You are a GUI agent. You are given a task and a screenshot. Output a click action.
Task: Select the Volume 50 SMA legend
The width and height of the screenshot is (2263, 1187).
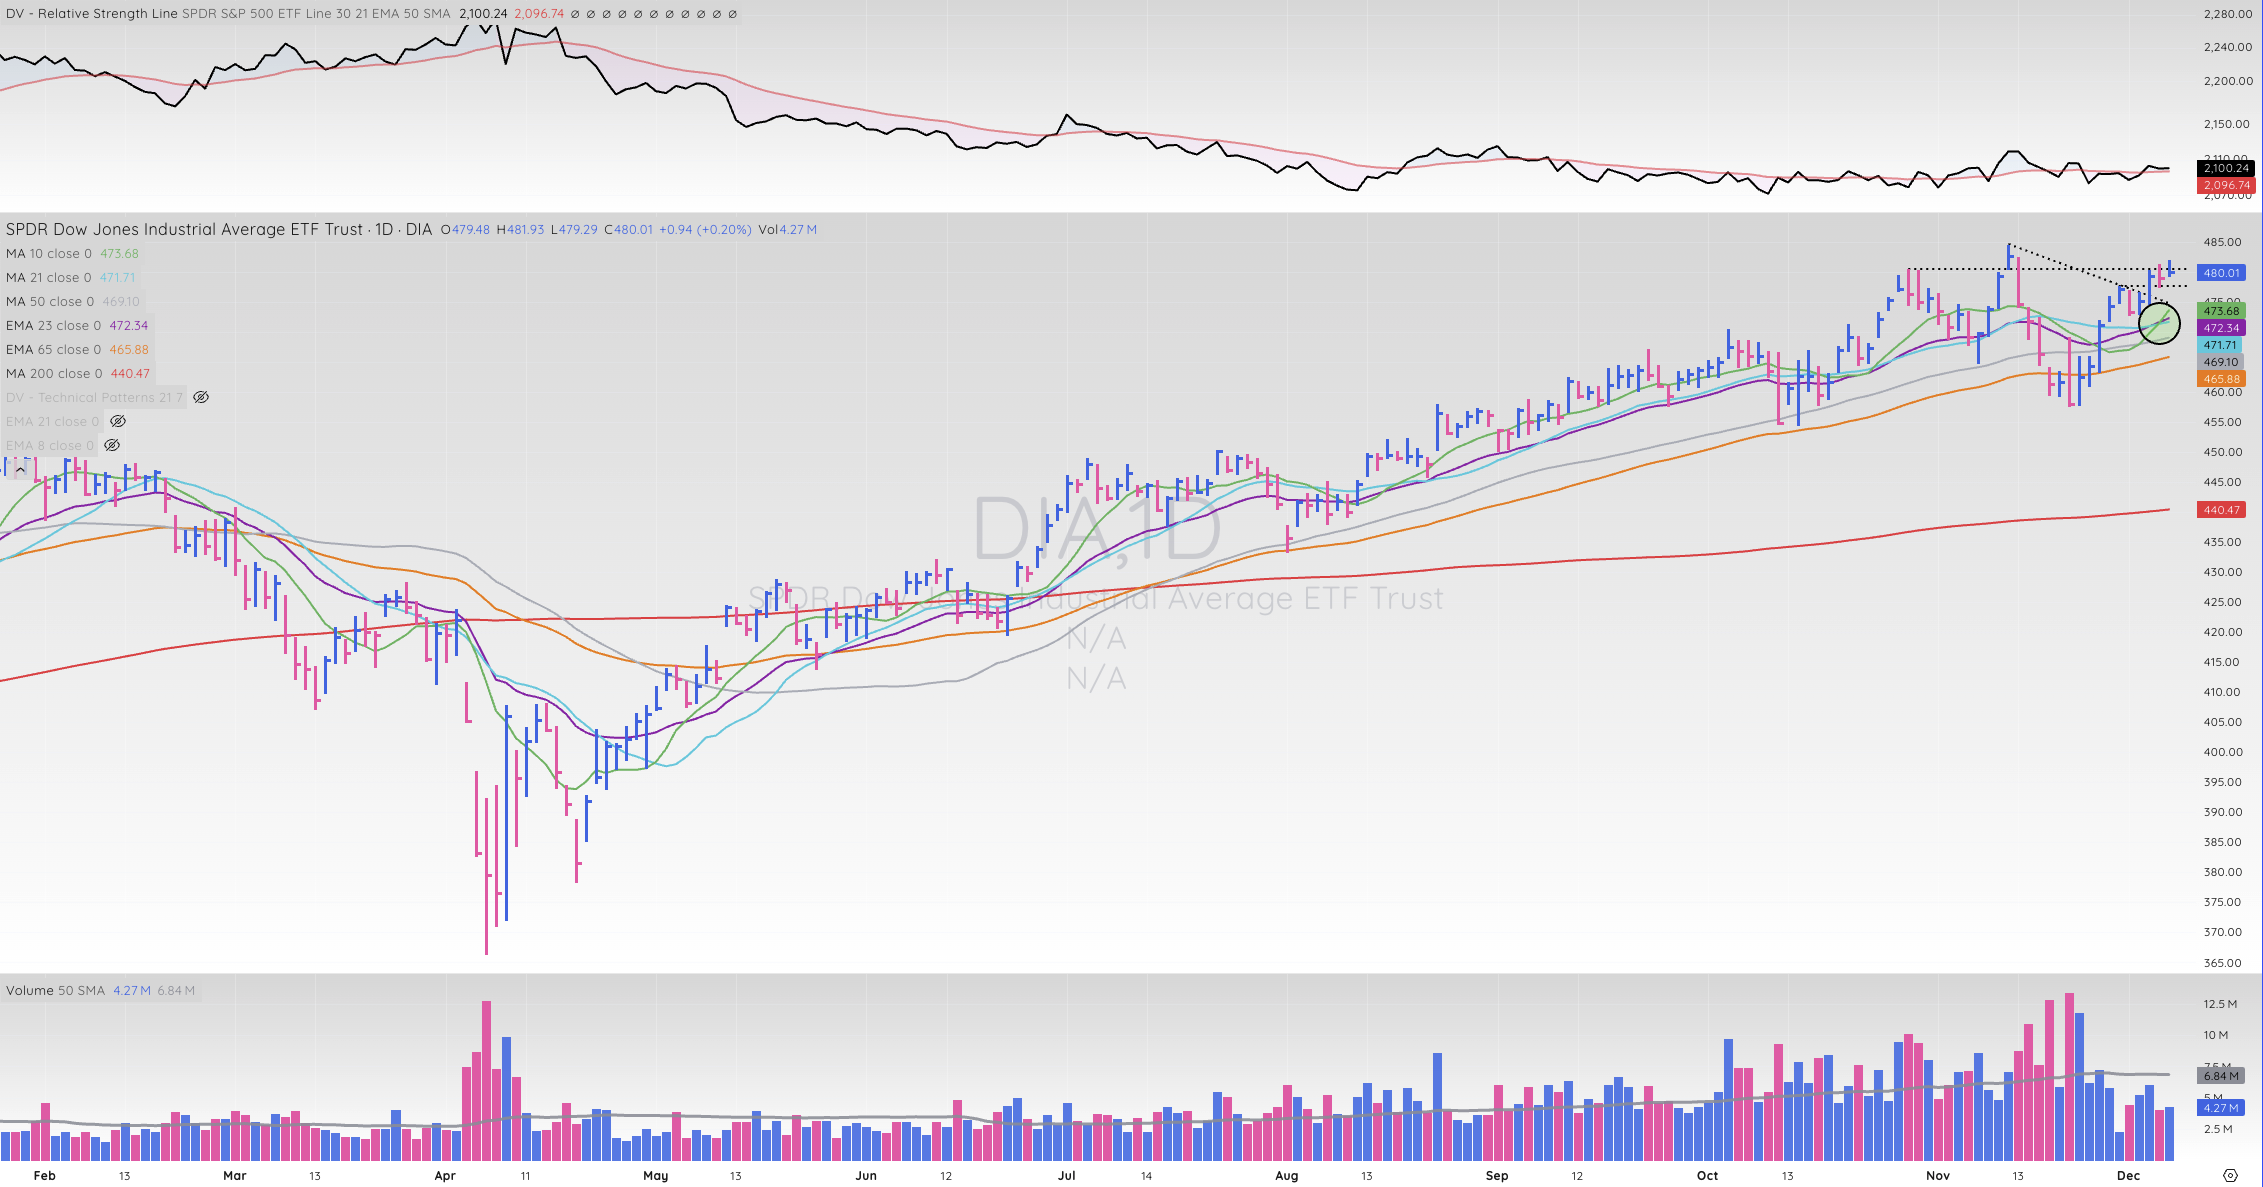[x=55, y=990]
